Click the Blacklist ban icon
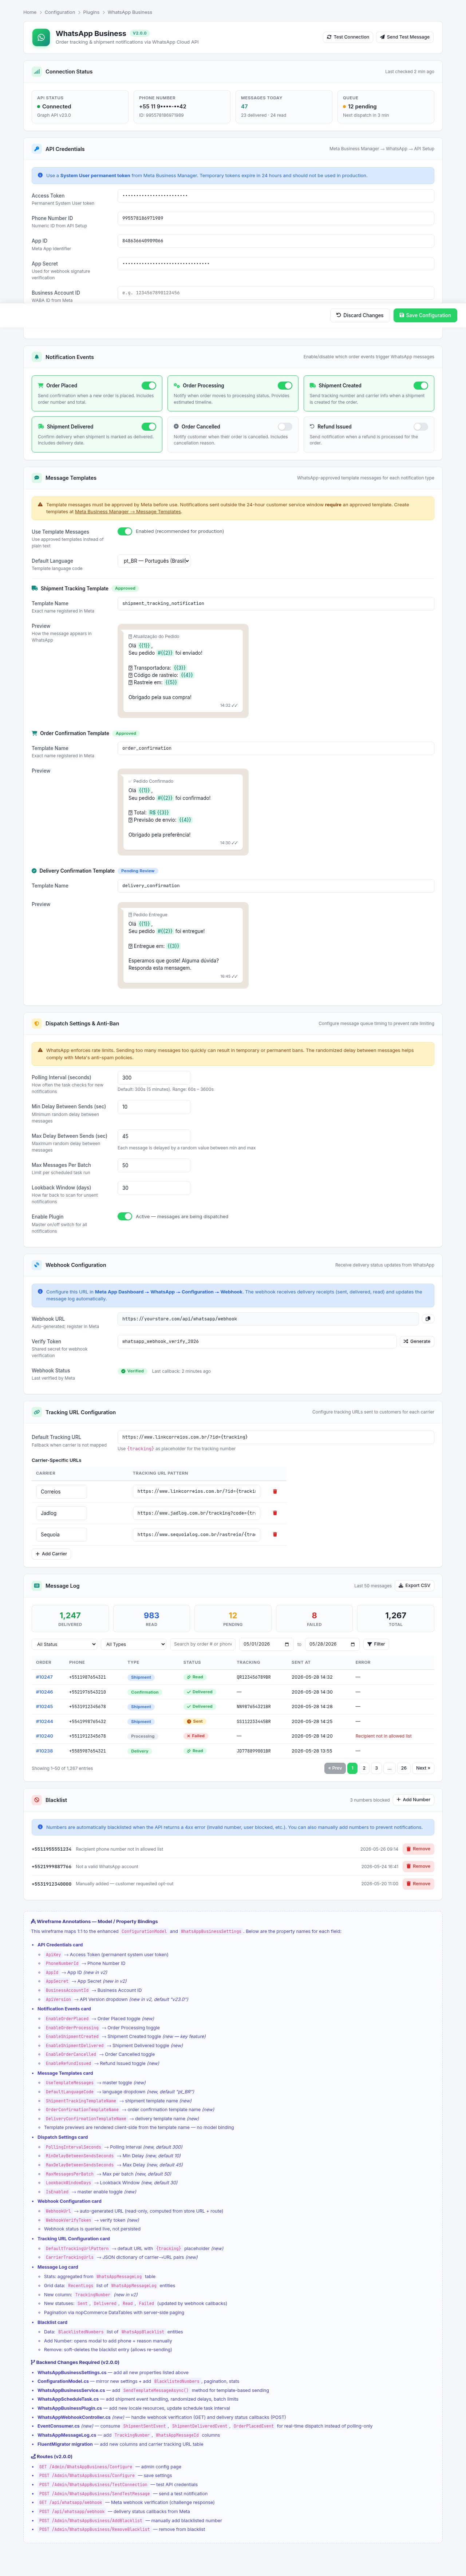Viewport: 466px width, 2576px height. click(x=37, y=1800)
